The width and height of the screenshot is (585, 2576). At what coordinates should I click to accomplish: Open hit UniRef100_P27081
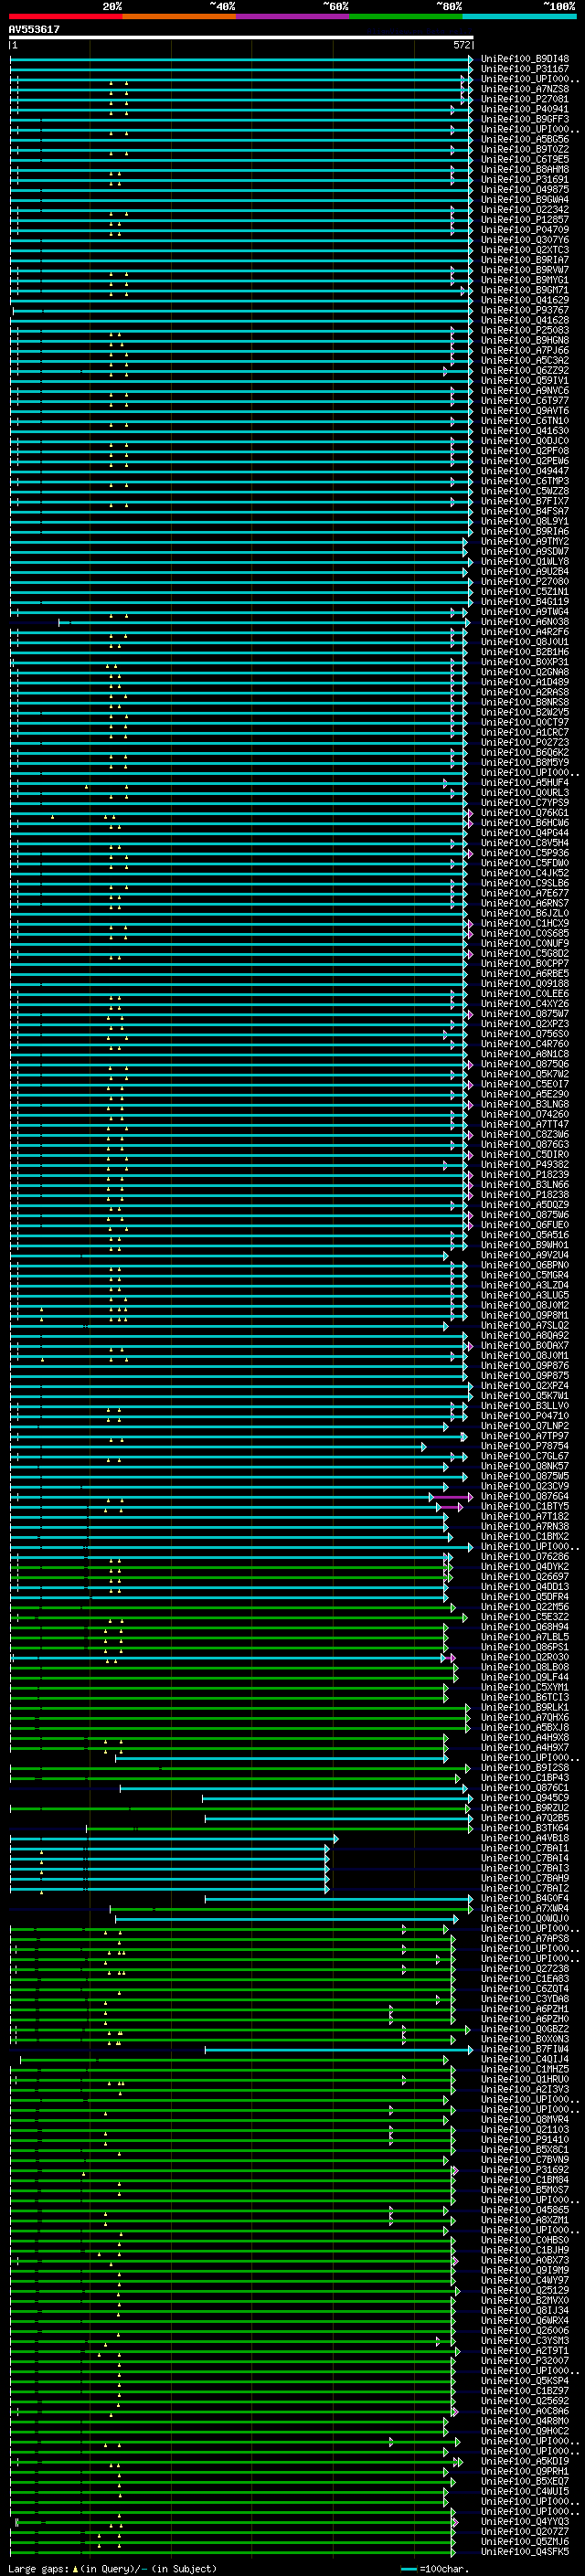pyautogui.click(x=525, y=99)
